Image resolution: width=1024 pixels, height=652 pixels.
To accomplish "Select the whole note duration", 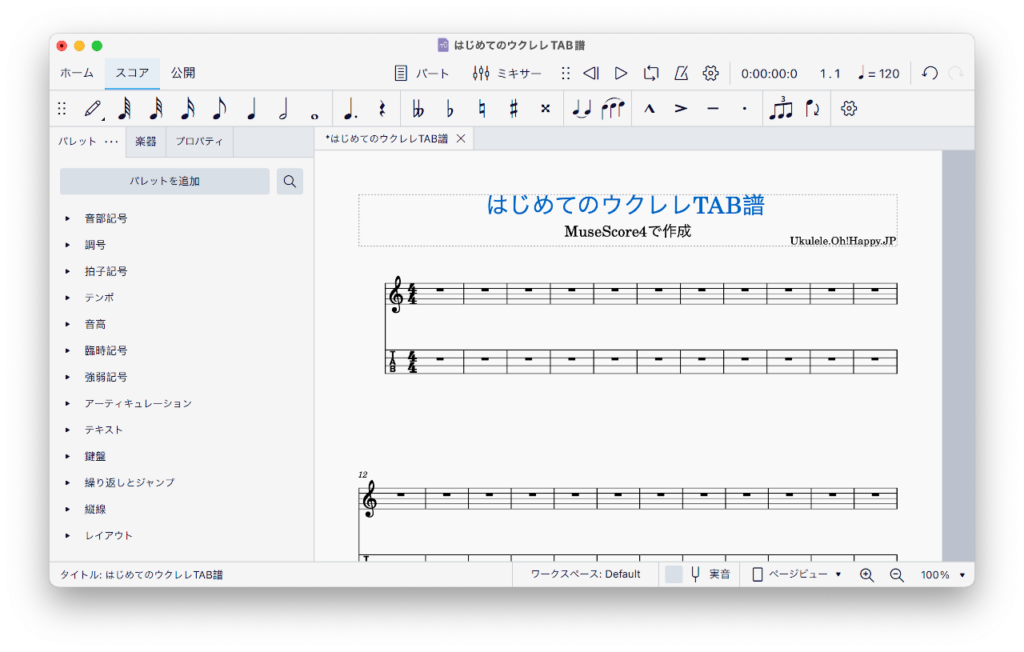I will tap(314, 109).
